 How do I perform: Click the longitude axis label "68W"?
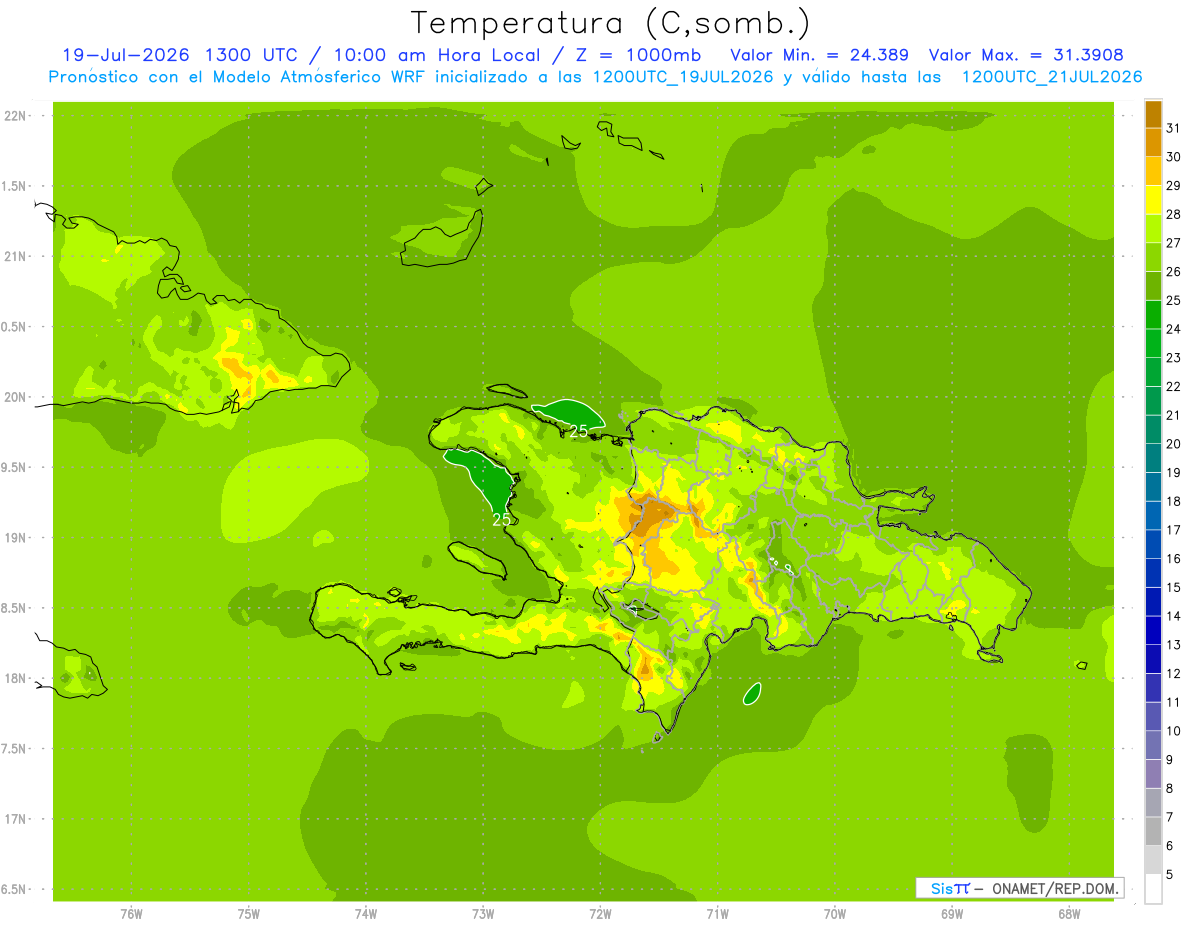1069,914
